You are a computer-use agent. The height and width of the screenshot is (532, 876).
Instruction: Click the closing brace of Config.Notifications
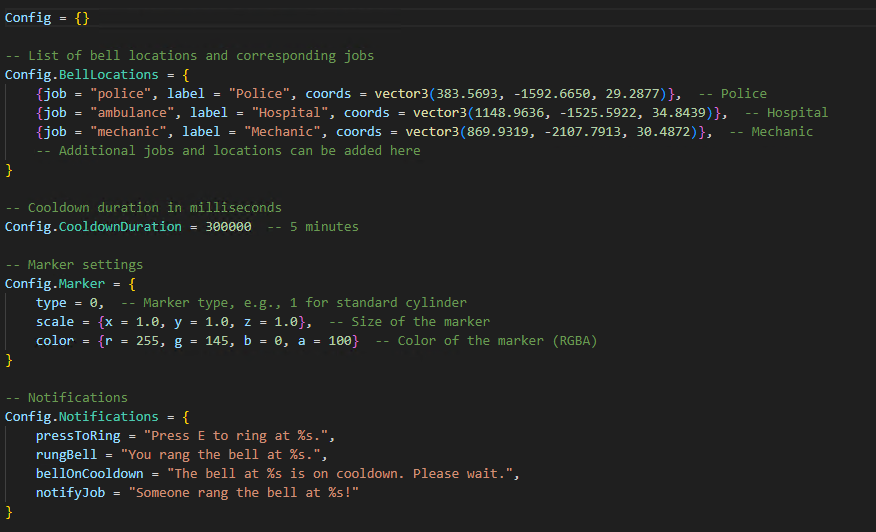(x=8, y=512)
